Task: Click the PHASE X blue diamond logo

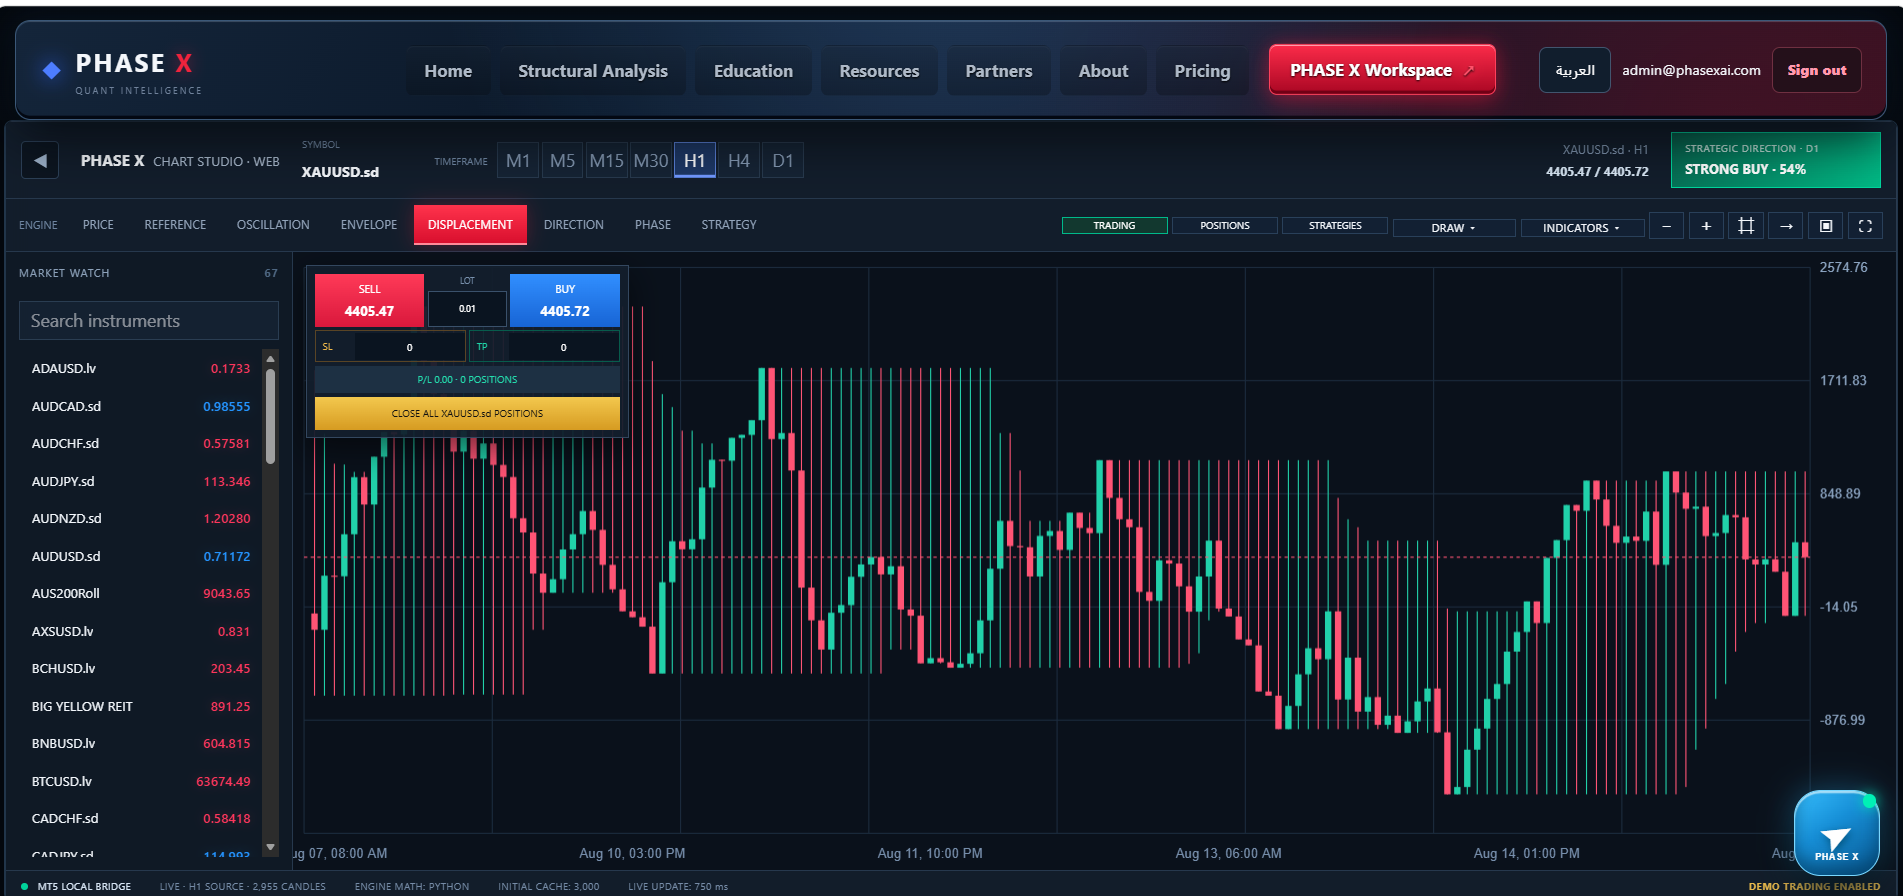Action: point(52,70)
